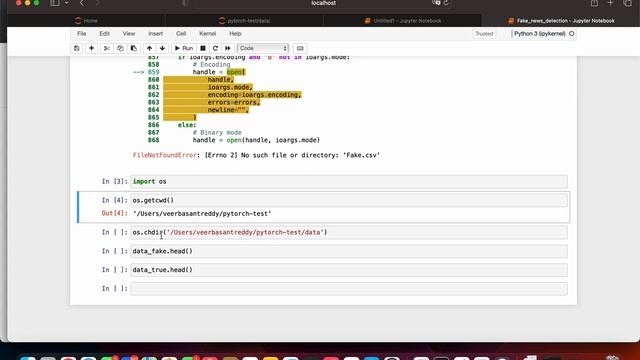Screen dimensions: 640x360
Task: Open the cell type Code dropdown
Action: click(263, 48)
